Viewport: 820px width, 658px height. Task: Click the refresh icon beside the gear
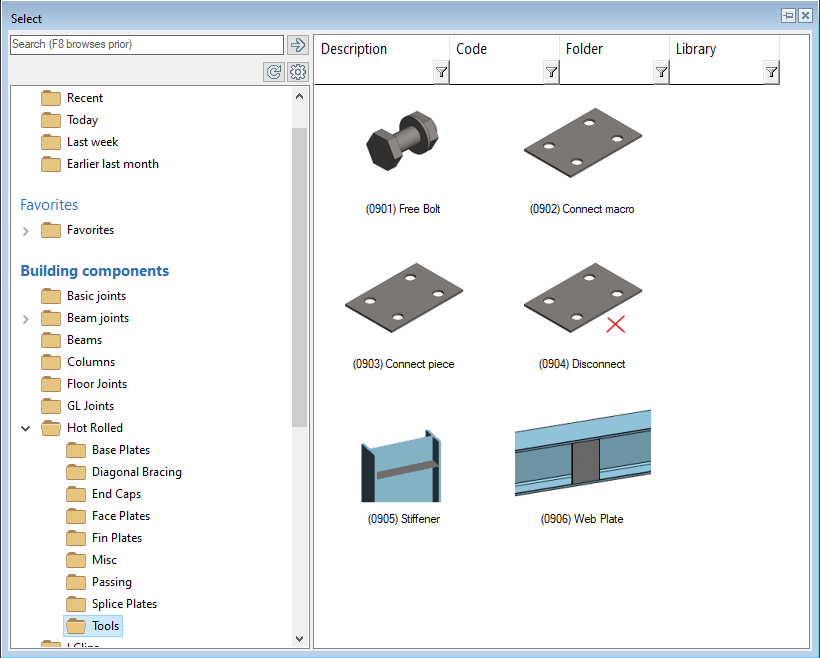pyautogui.click(x=273, y=72)
